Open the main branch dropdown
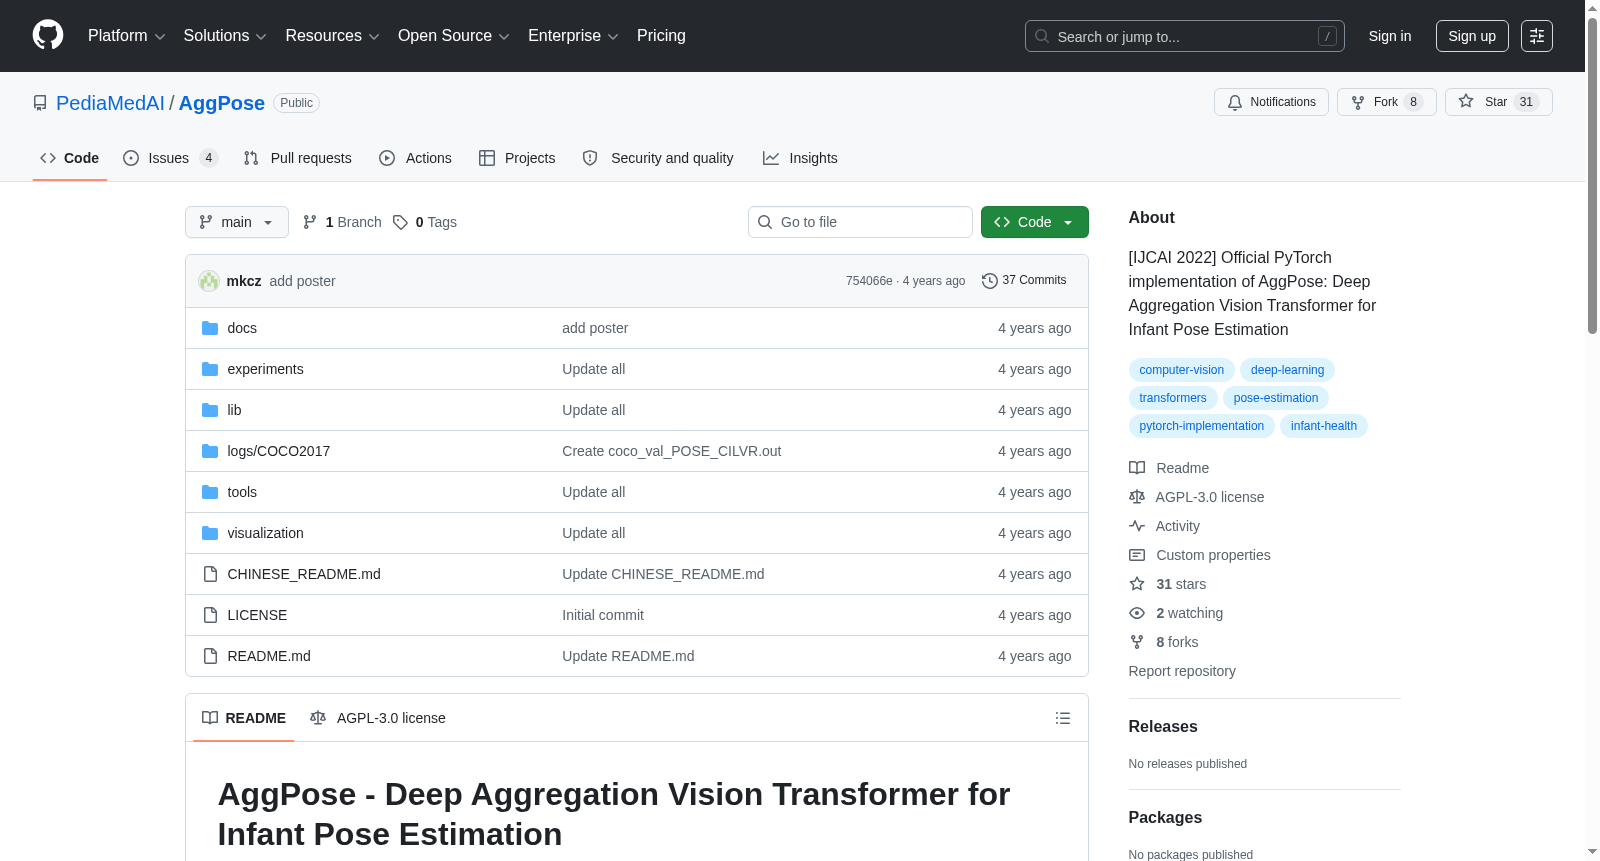Screen dimensions: 1600x861 236,222
